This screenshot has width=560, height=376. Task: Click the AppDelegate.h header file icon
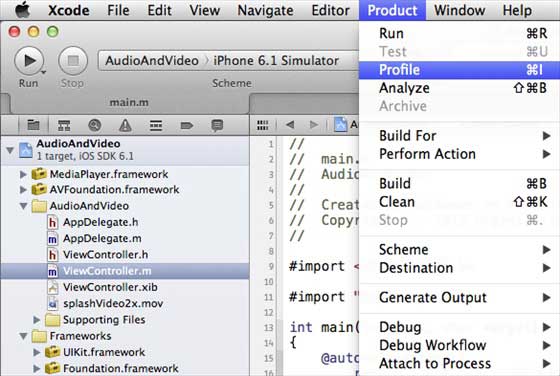point(52,222)
